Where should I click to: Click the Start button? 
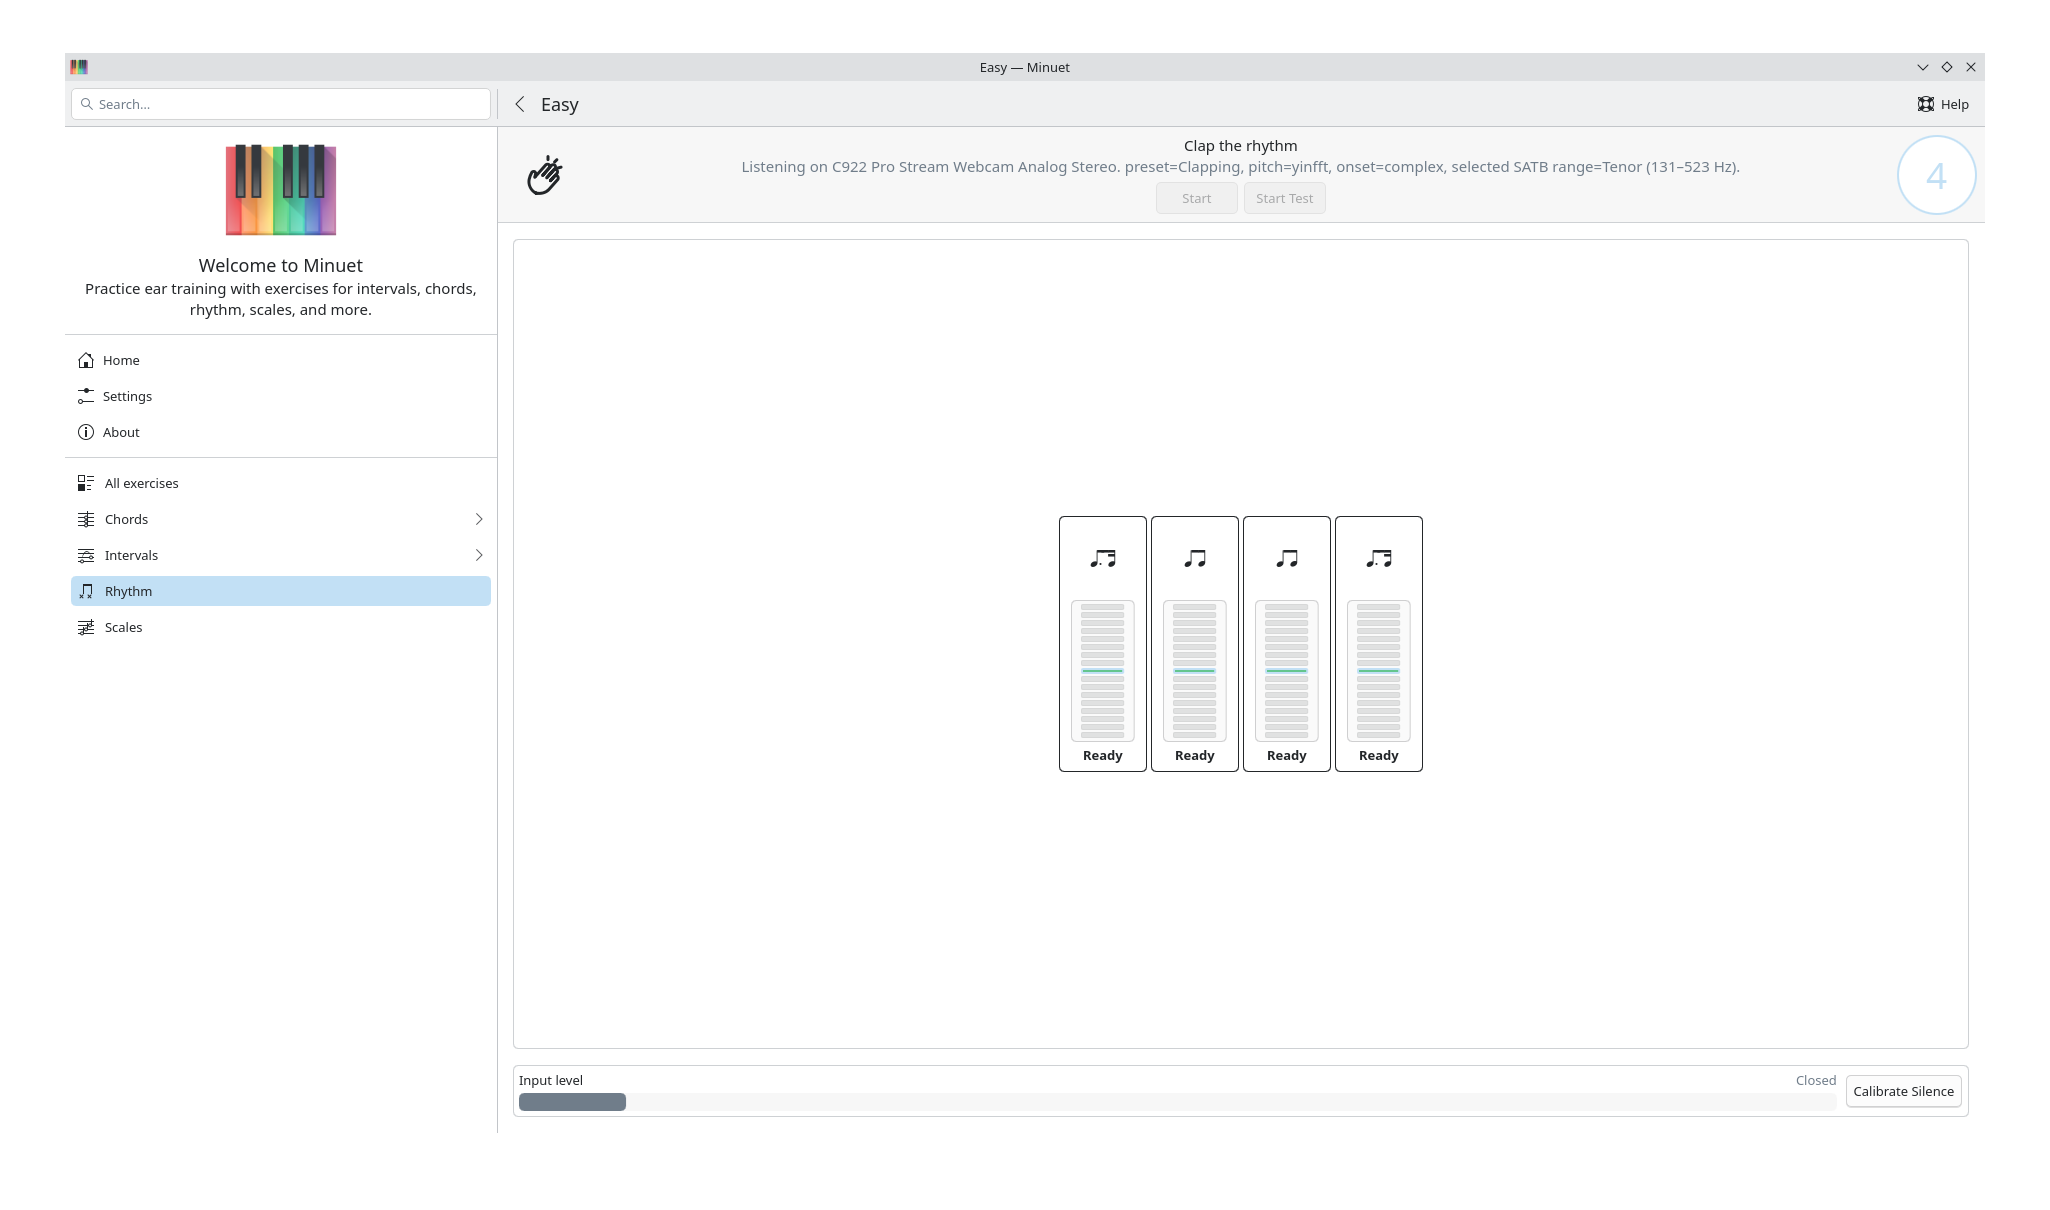(1196, 198)
